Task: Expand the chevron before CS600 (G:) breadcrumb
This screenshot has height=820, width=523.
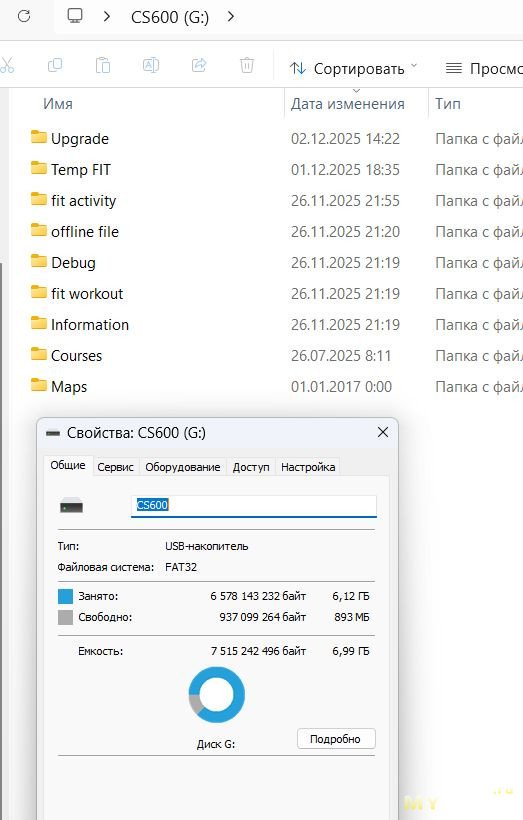Action: point(107,17)
